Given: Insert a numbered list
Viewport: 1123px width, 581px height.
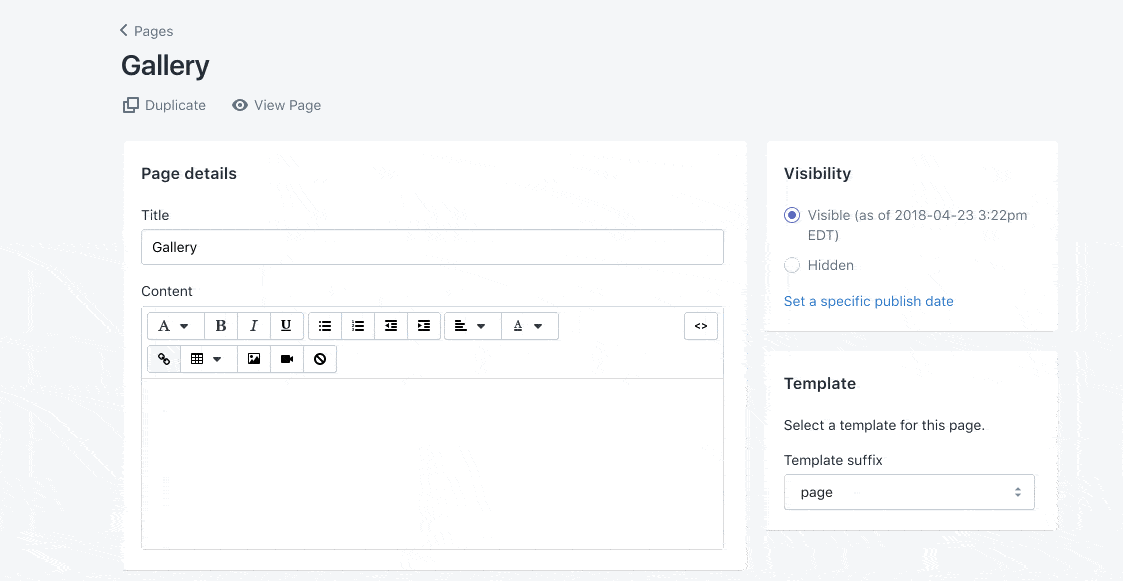Looking at the screenshot, I should [358, 326].
